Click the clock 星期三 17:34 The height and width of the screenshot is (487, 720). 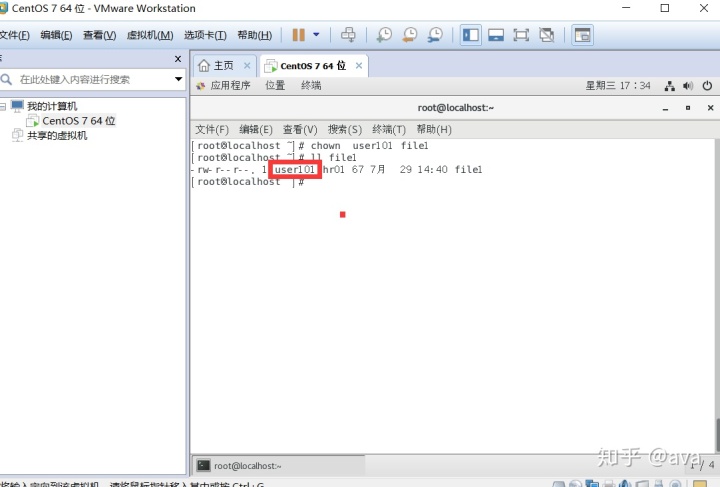618,85
